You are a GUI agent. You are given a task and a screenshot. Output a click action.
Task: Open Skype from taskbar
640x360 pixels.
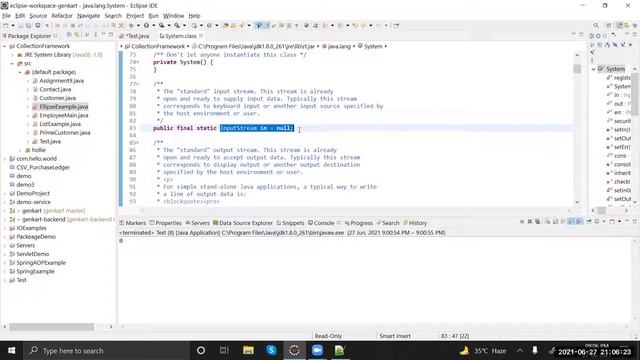(x=271, y=350)
